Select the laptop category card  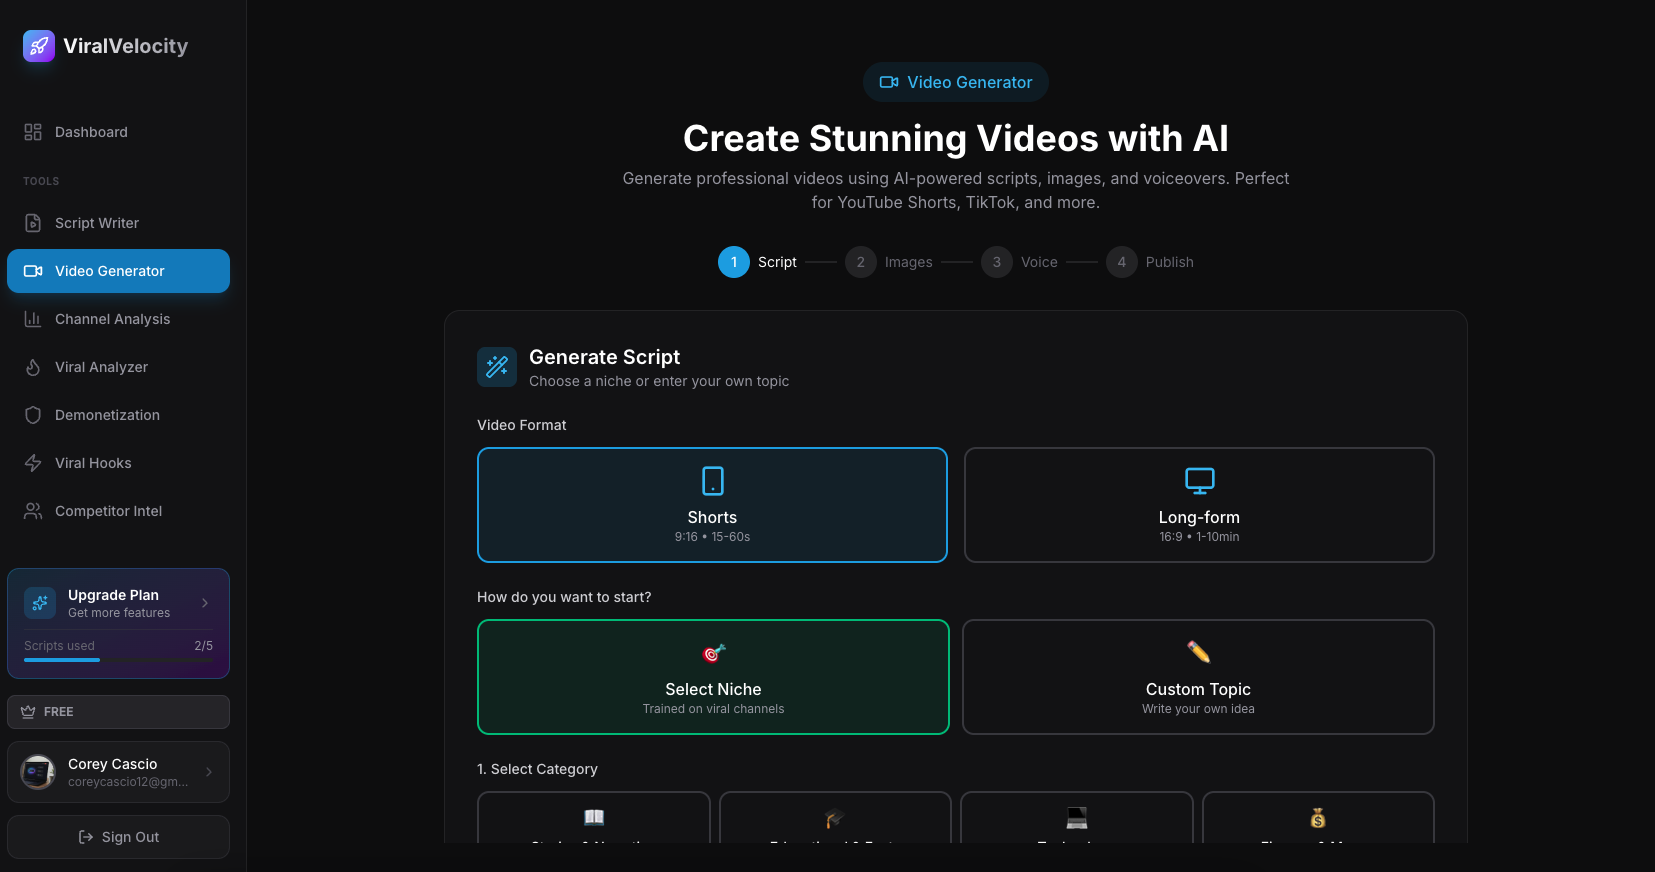1077,817
